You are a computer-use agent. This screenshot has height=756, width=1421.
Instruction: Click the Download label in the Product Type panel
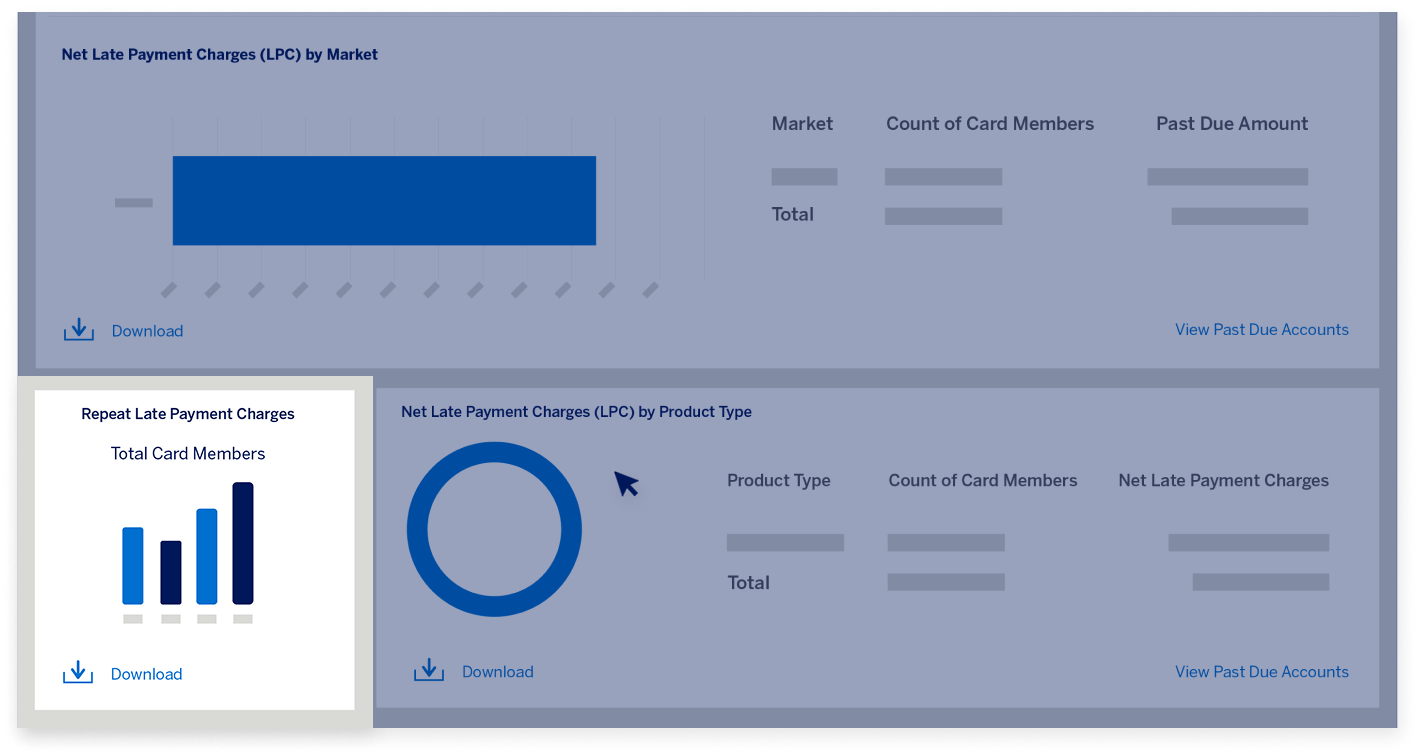(497, 671)
